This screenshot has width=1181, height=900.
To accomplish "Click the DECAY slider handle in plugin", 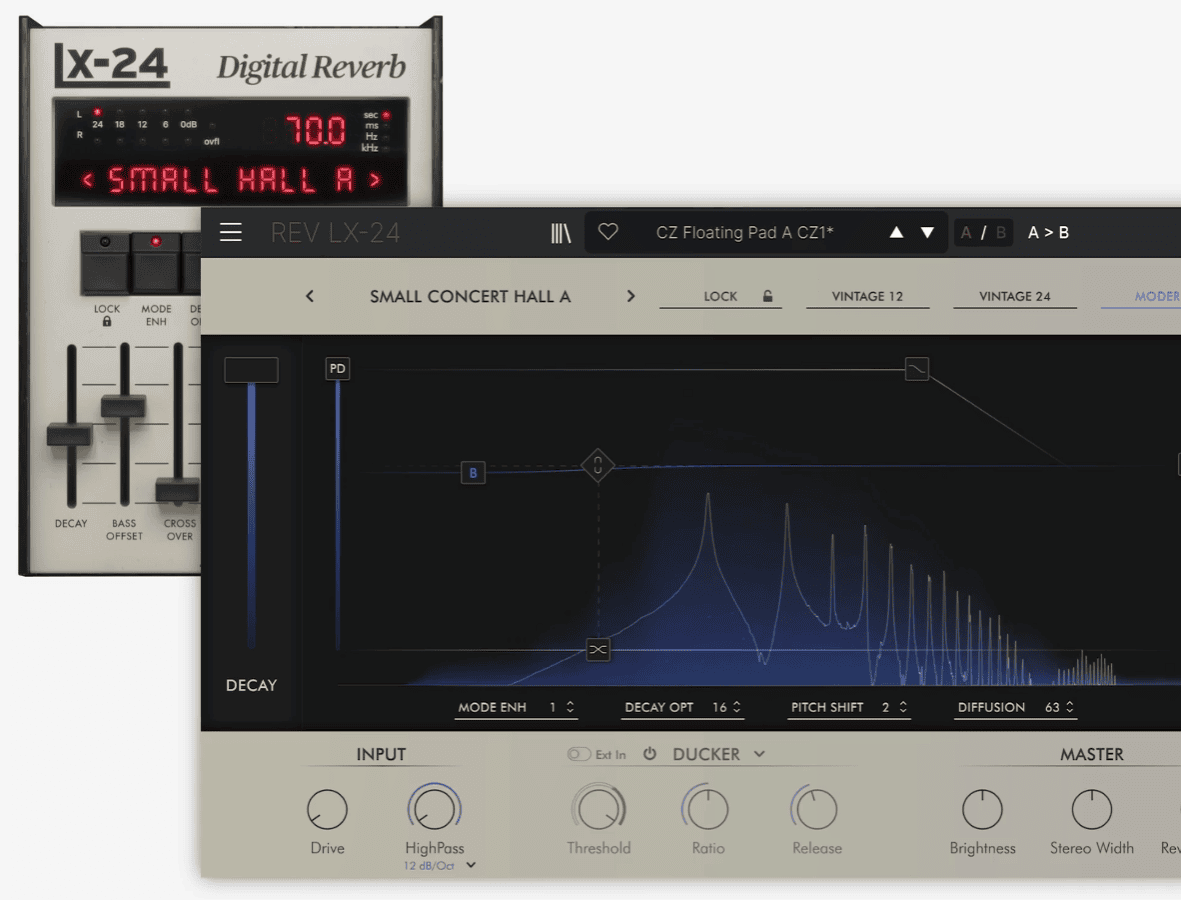I will point(252,370).
